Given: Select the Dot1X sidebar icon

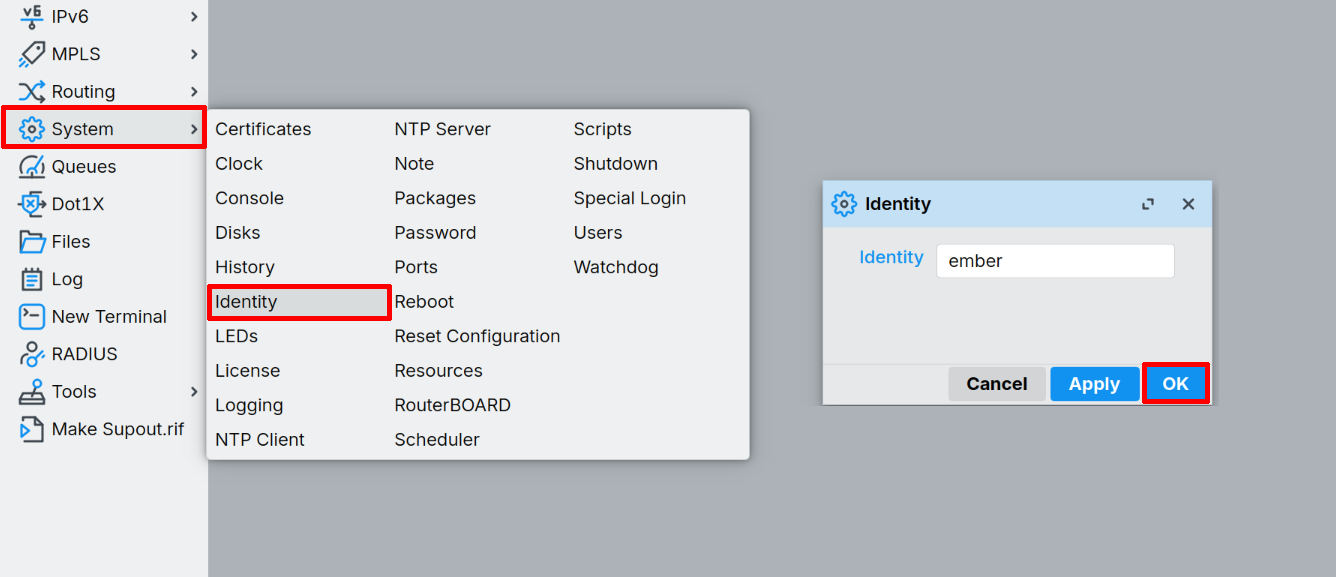Looking at the screenshot, I should coord(30,204).
